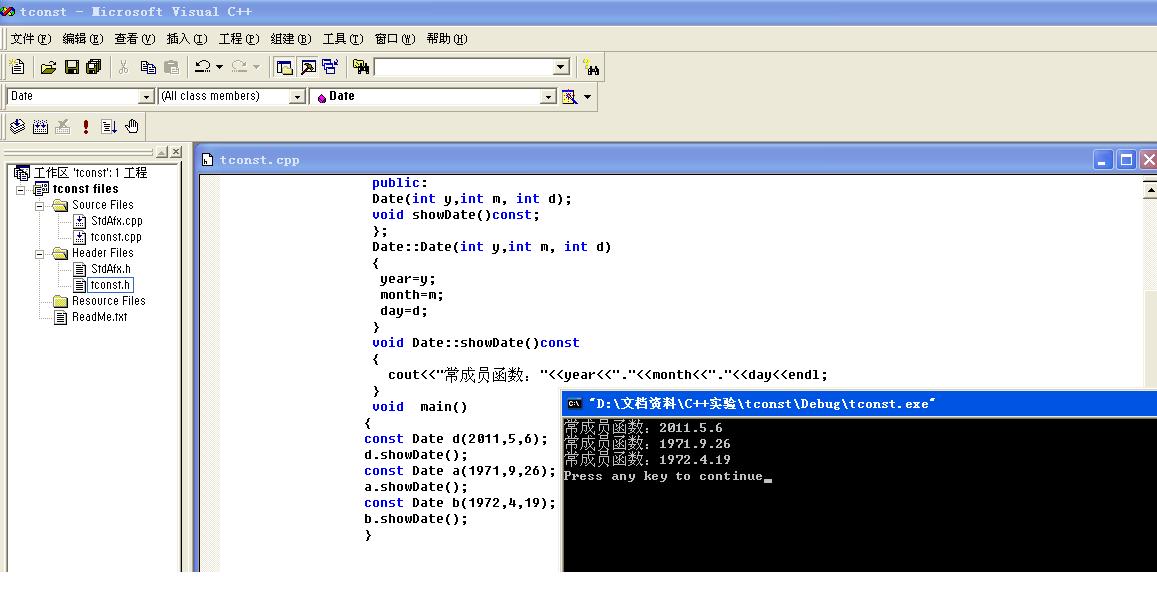Viewport: 1157px width, 597px height.
Task: Click the Compile icon in build toolbar
Action: click(x=17, y=127)
